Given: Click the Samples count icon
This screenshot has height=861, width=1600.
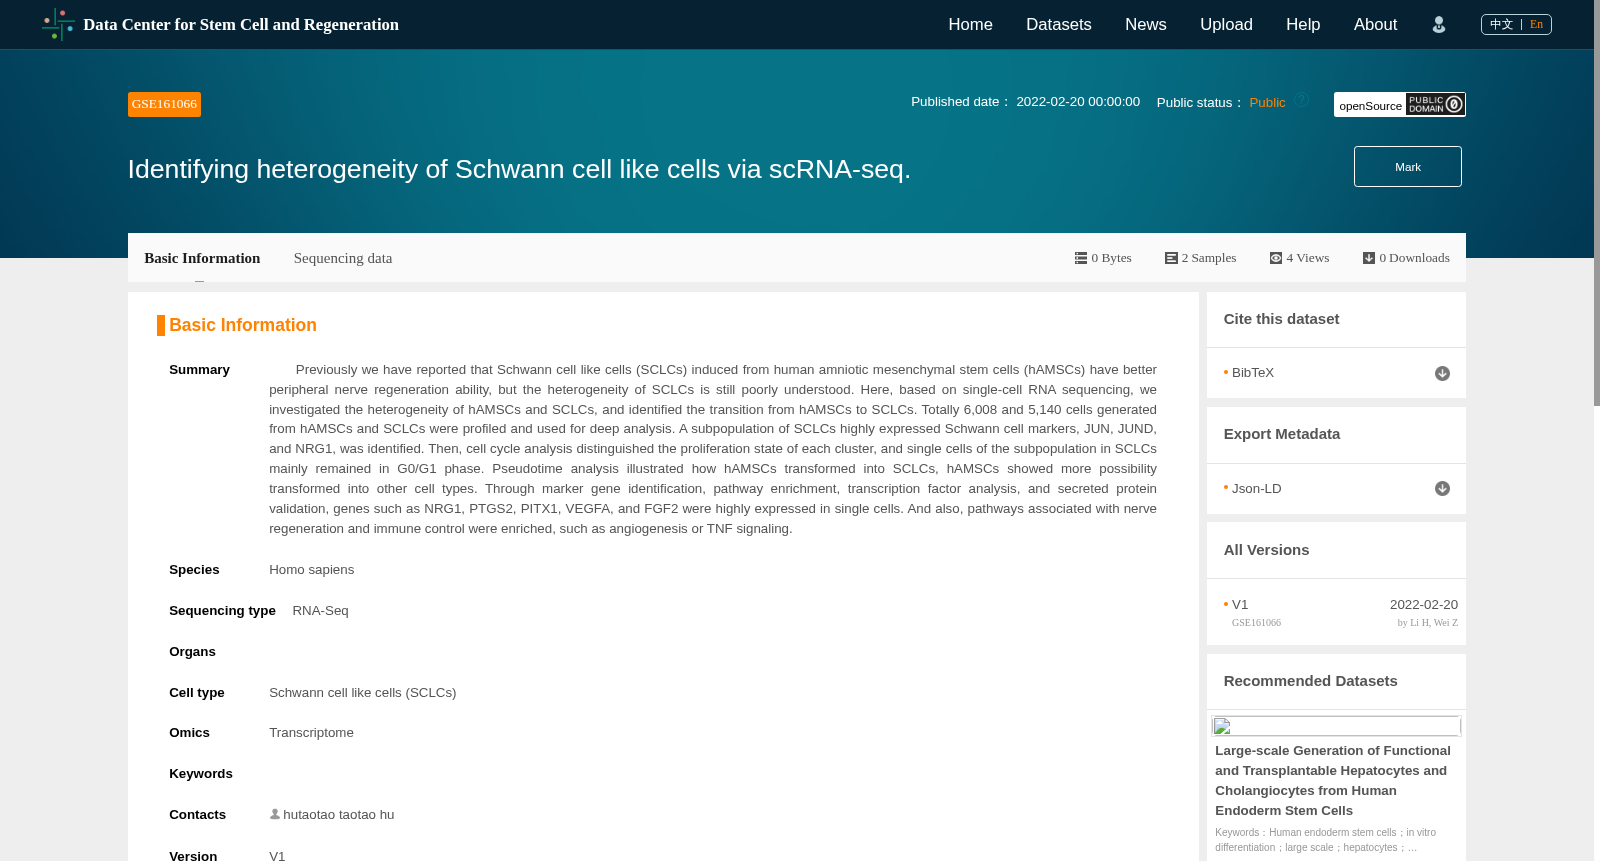Looking at the screenshot, I should [x=1171, y=258].
